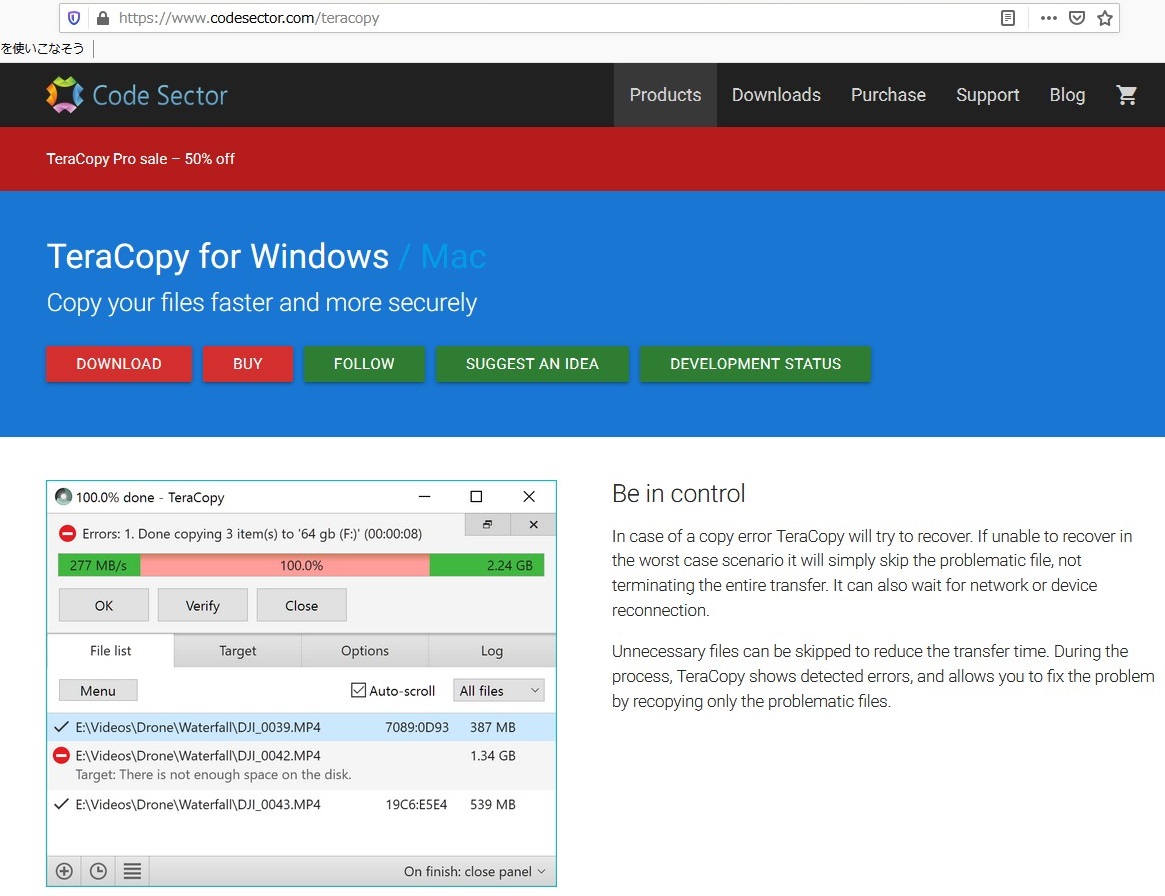Viewport: 1165px width, 896px height.
Task: Close the TeraCopy transfer panel with small X
Action: tap(533, 524)
